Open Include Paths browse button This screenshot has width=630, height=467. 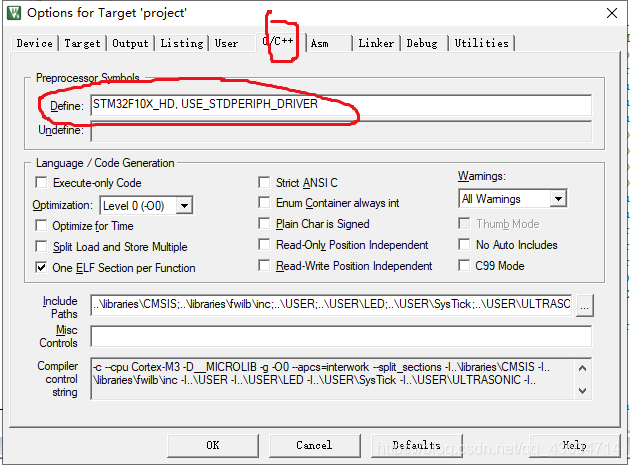click(x=585, y=305)
